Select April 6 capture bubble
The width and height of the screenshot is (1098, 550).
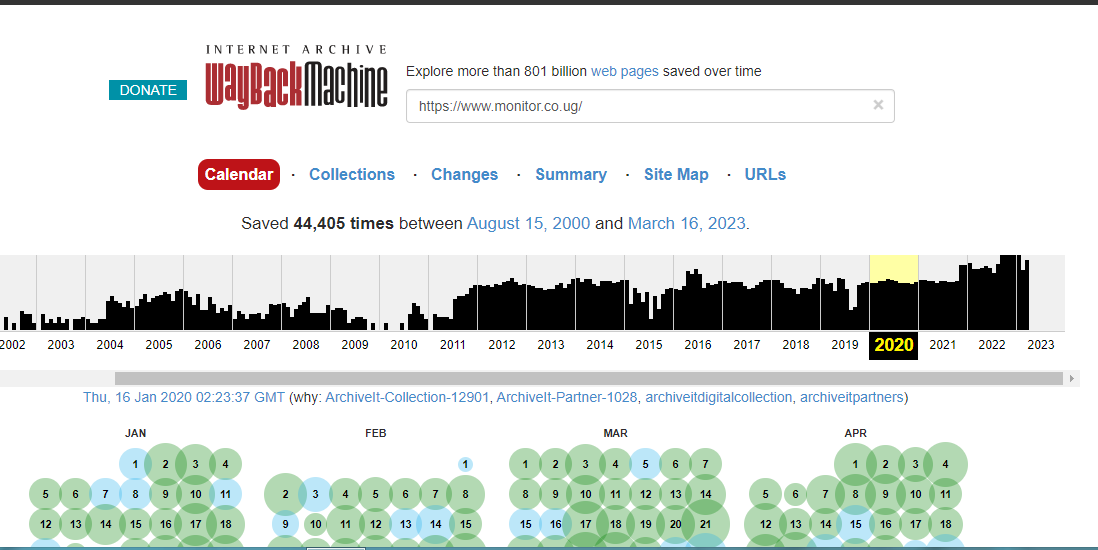795,494
